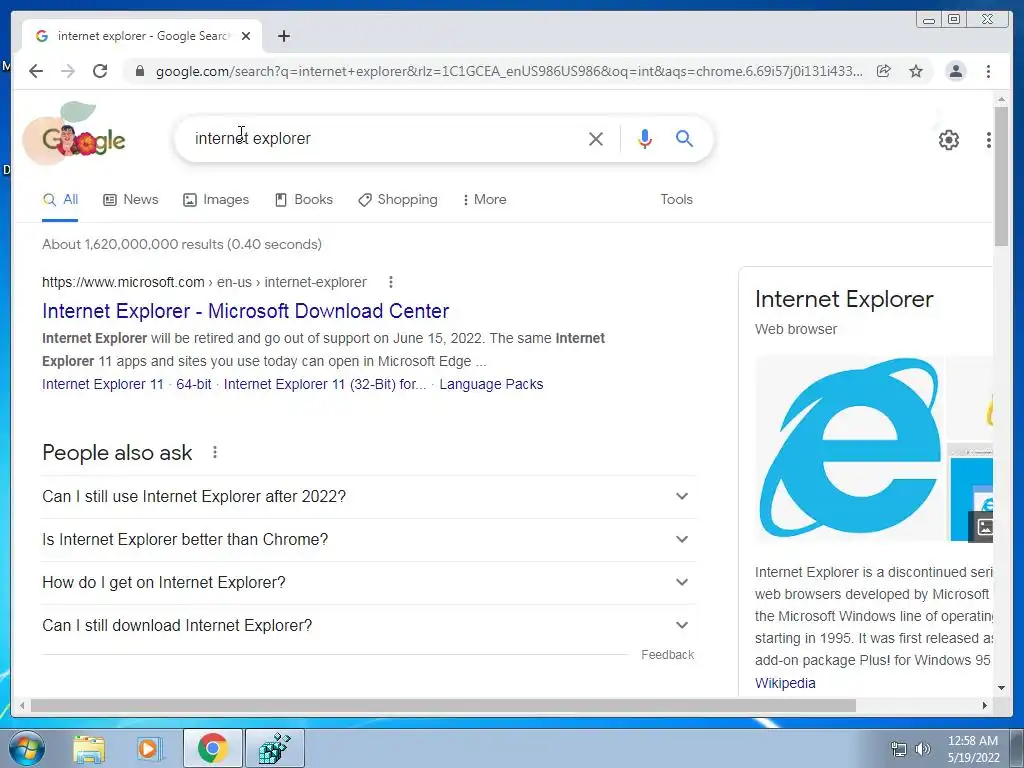
Task: Clear the search box text
Action: click(x=596, y=138)
